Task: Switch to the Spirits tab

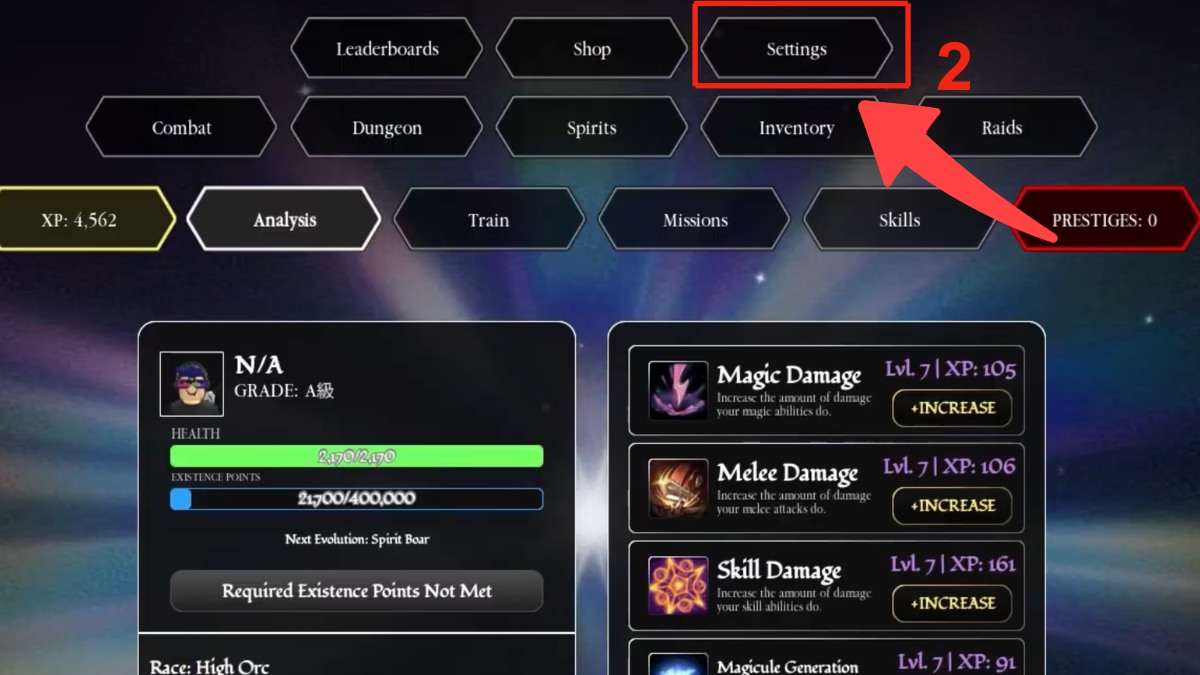Action: click(591, 128)
